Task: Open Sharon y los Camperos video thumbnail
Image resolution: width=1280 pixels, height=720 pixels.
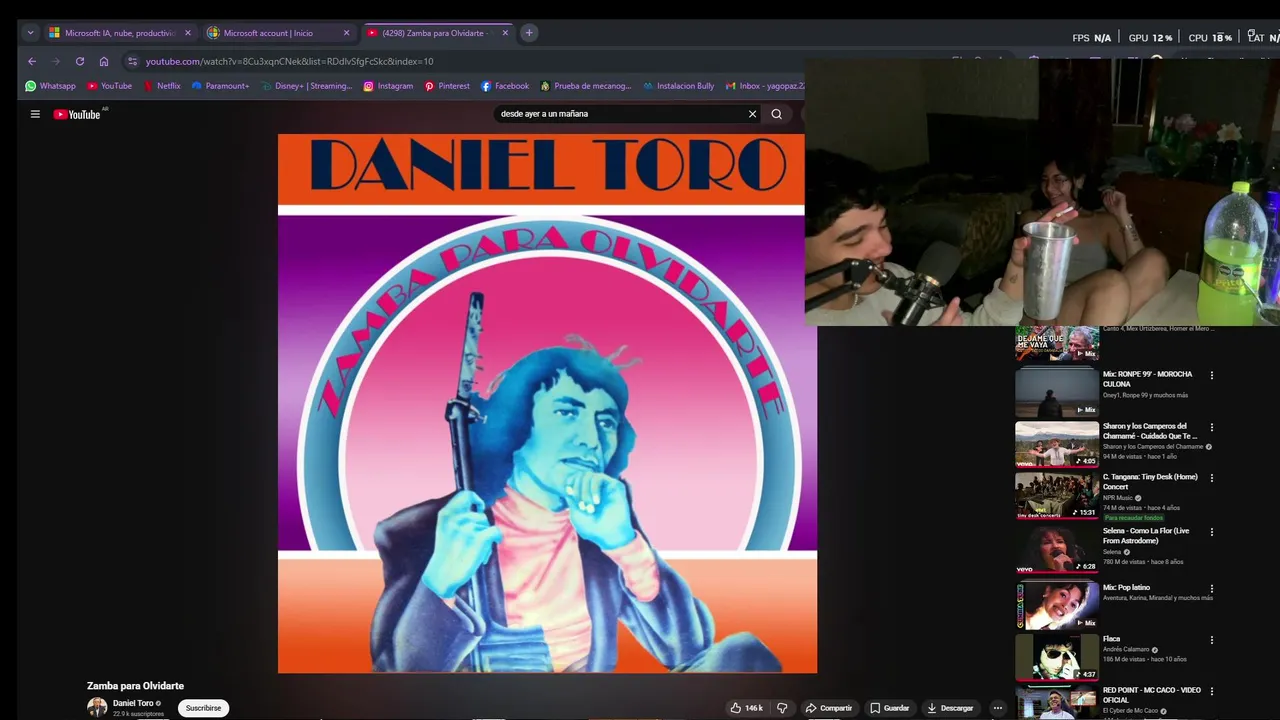Action: pyautogui.click(x=1057, y=444)
